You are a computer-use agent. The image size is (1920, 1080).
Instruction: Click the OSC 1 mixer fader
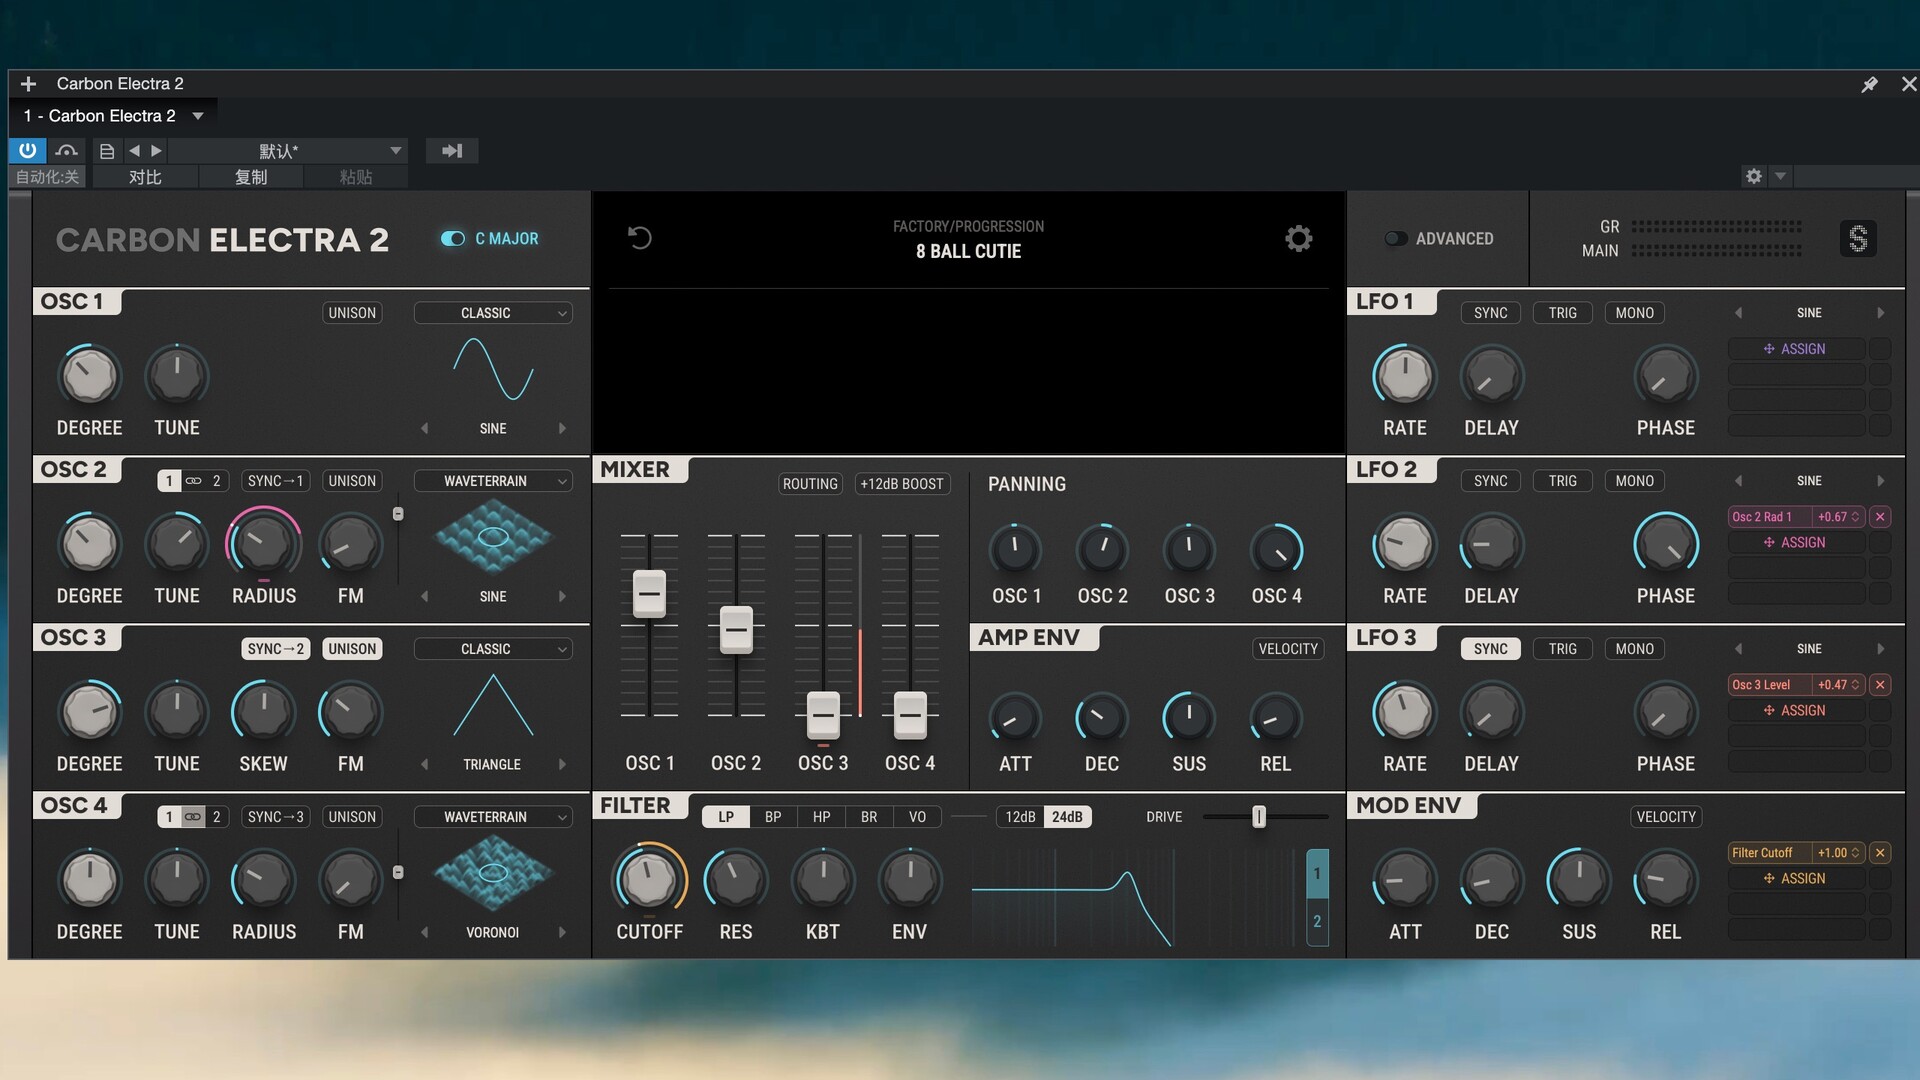click(649, 594)
